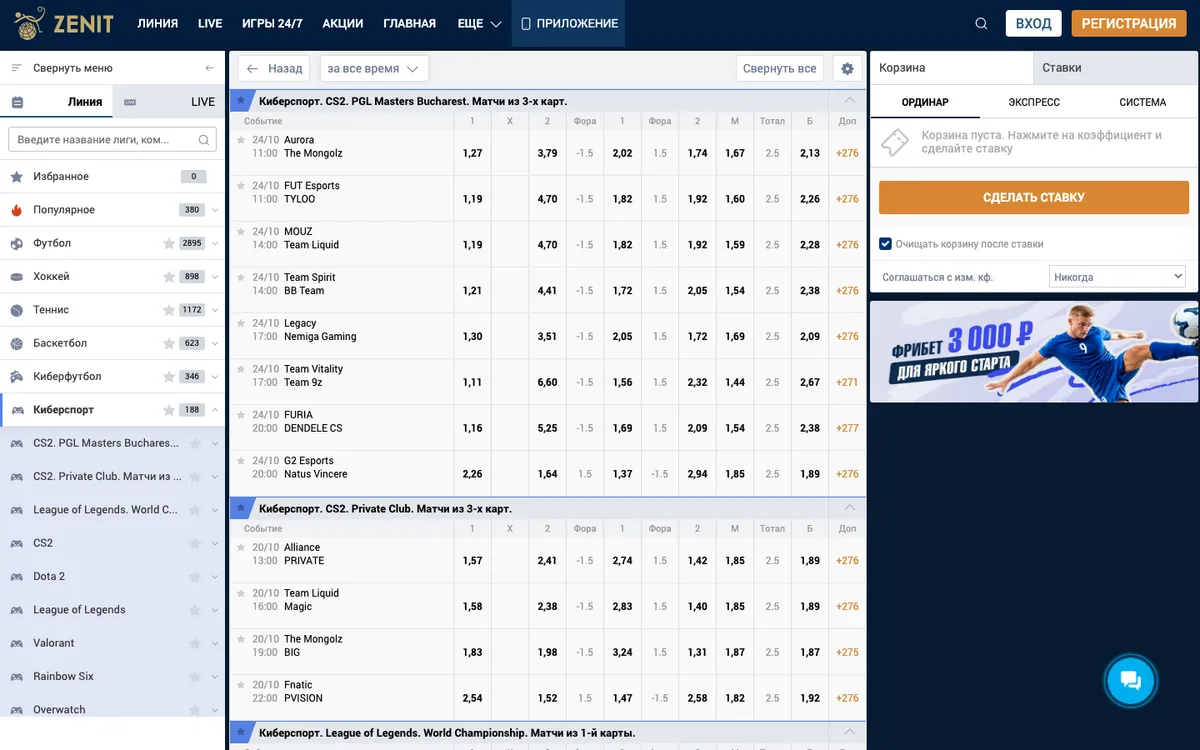Screen dimensions: 1200x750
Task: Collapse sidebar with the left arrow icon
Action: tap(209, 68)
